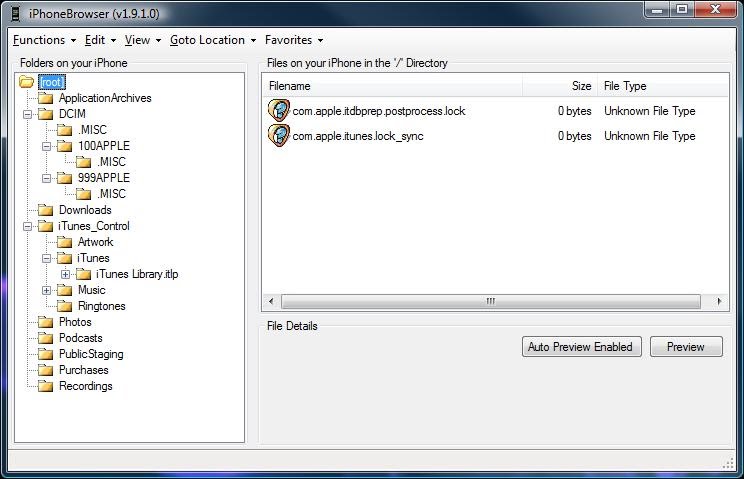Click the Ringtones folder icon
Image resolution: width=744 pixels, height=479 pixels.
tap(65, 306)
